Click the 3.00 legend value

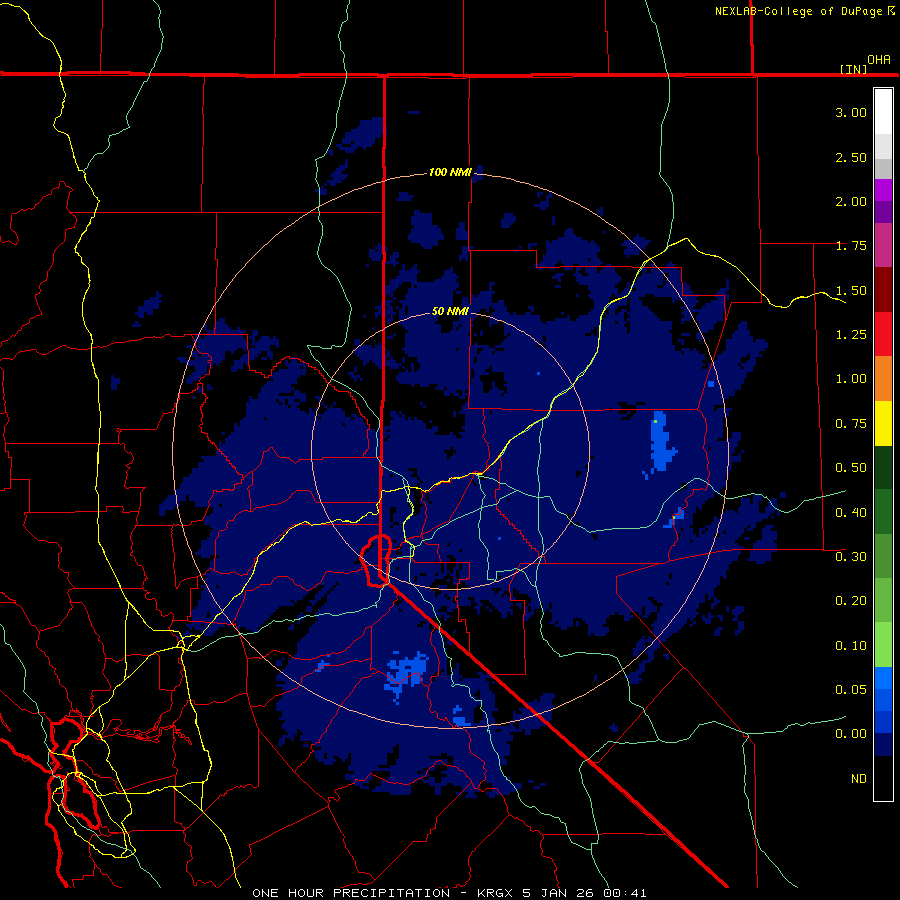coord(851,112)
